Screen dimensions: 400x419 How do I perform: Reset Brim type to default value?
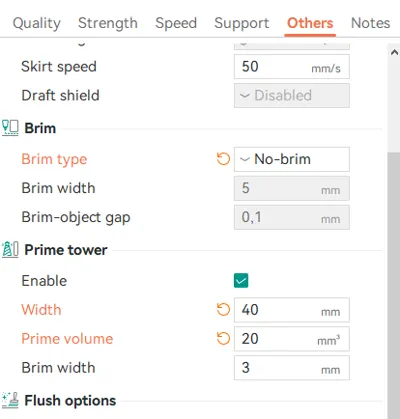coord(223,159)
